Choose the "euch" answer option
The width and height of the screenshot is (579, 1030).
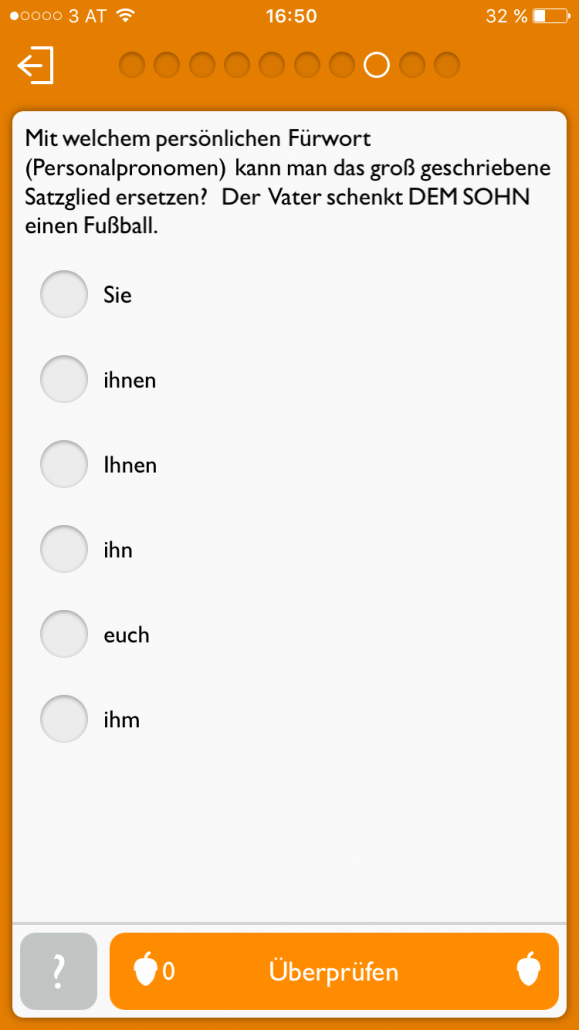click(64, 634)
